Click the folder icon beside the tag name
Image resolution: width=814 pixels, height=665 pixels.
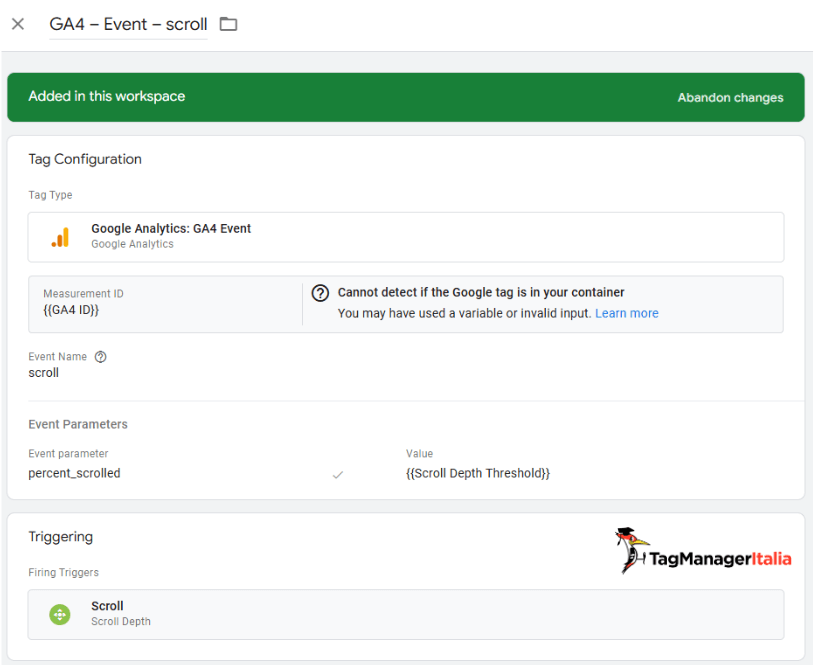228,24
